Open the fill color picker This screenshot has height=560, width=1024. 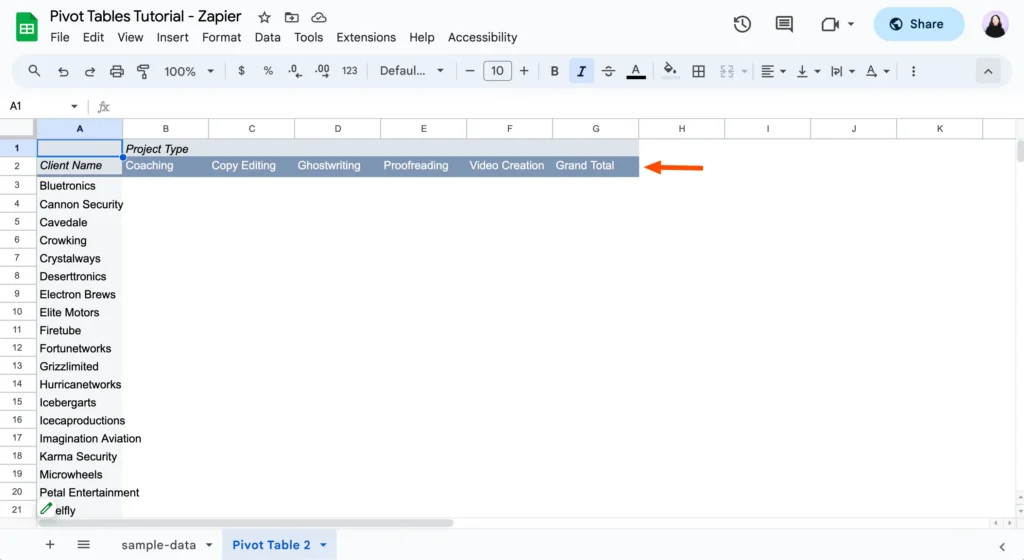click(669, 70)
